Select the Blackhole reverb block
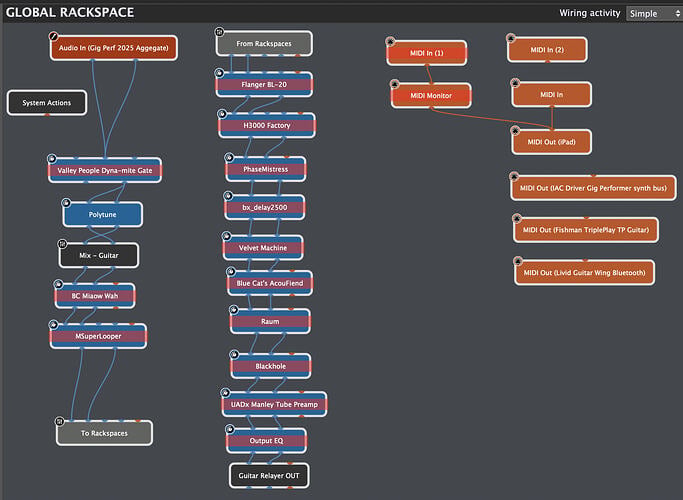The width and height of the screenshot is (683, 500). point(270,366)
